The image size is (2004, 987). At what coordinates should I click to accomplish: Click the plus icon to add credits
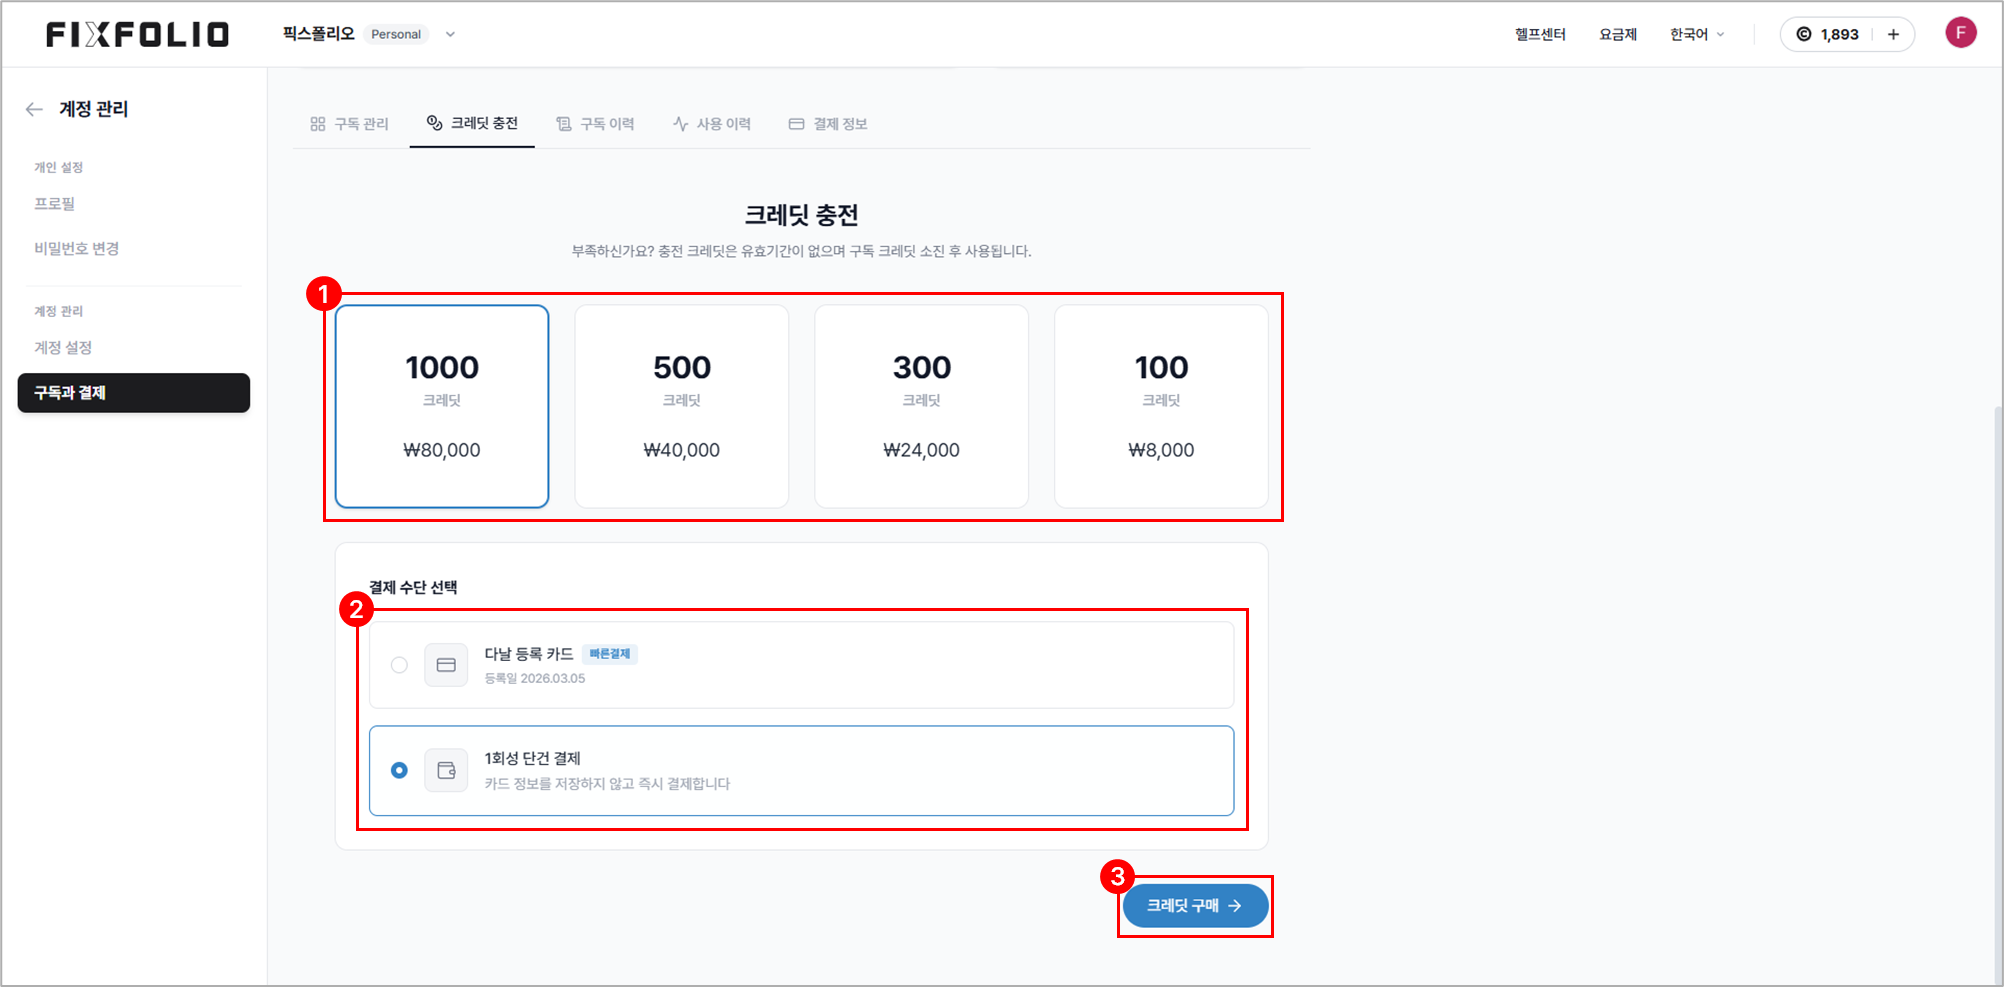tap(1893, 34)
